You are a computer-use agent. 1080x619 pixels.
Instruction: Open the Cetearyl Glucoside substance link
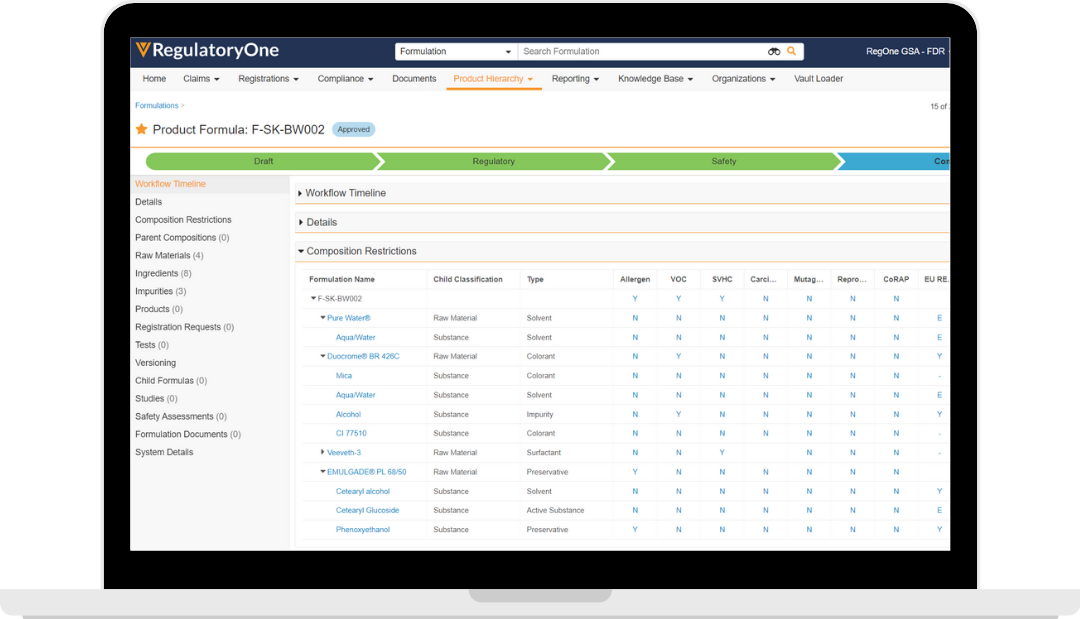(367, 511)
